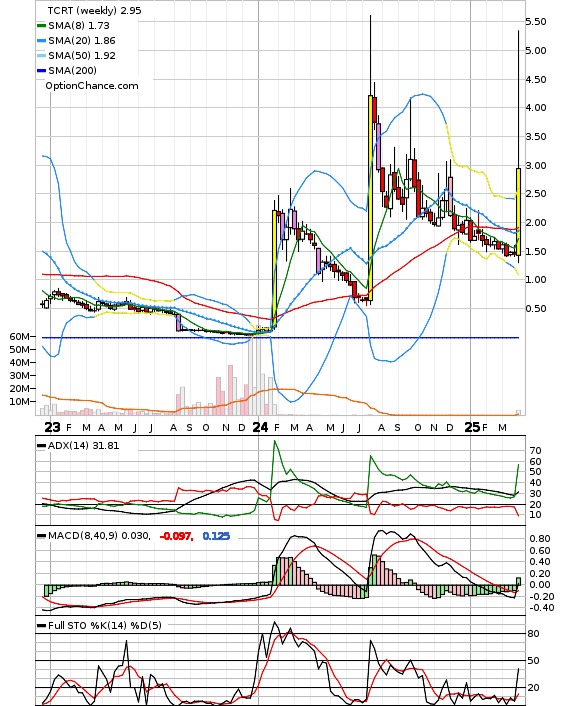Viewport: 566px width, 706px height.
Task: Click the yellow candle at start of 2024
Action: pyautogui.click(x=274, y=266)
